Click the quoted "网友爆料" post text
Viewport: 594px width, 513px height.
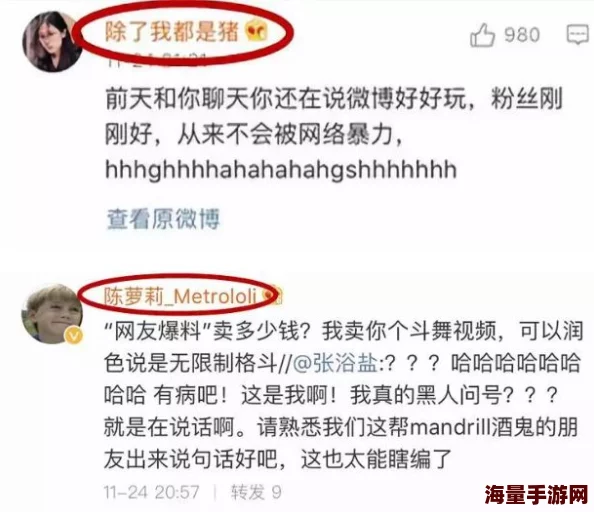pyautogui.click(x=343, y=395)
